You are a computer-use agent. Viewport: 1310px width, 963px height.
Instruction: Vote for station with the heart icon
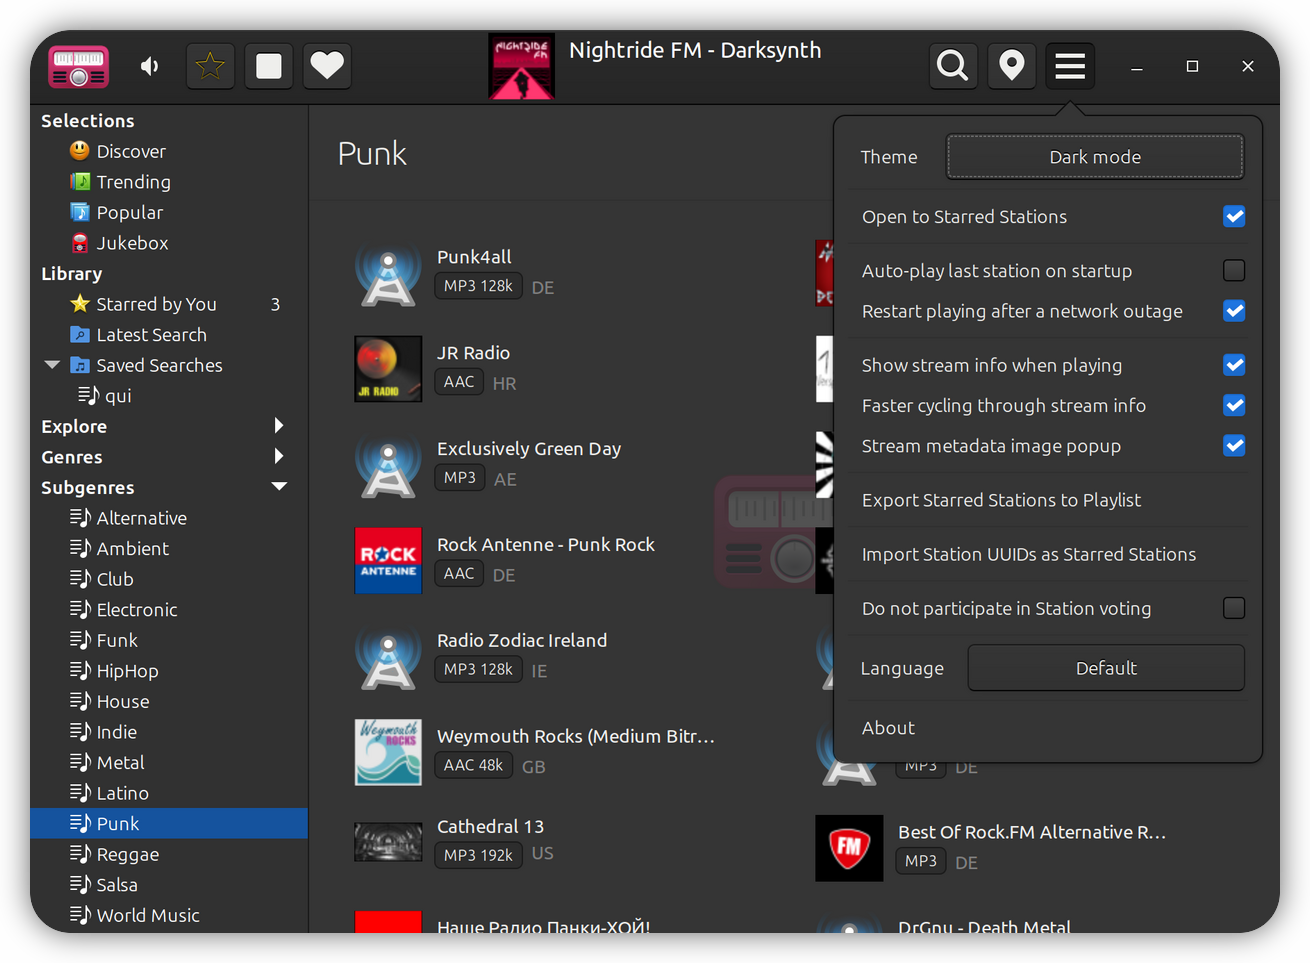[327, 66]
